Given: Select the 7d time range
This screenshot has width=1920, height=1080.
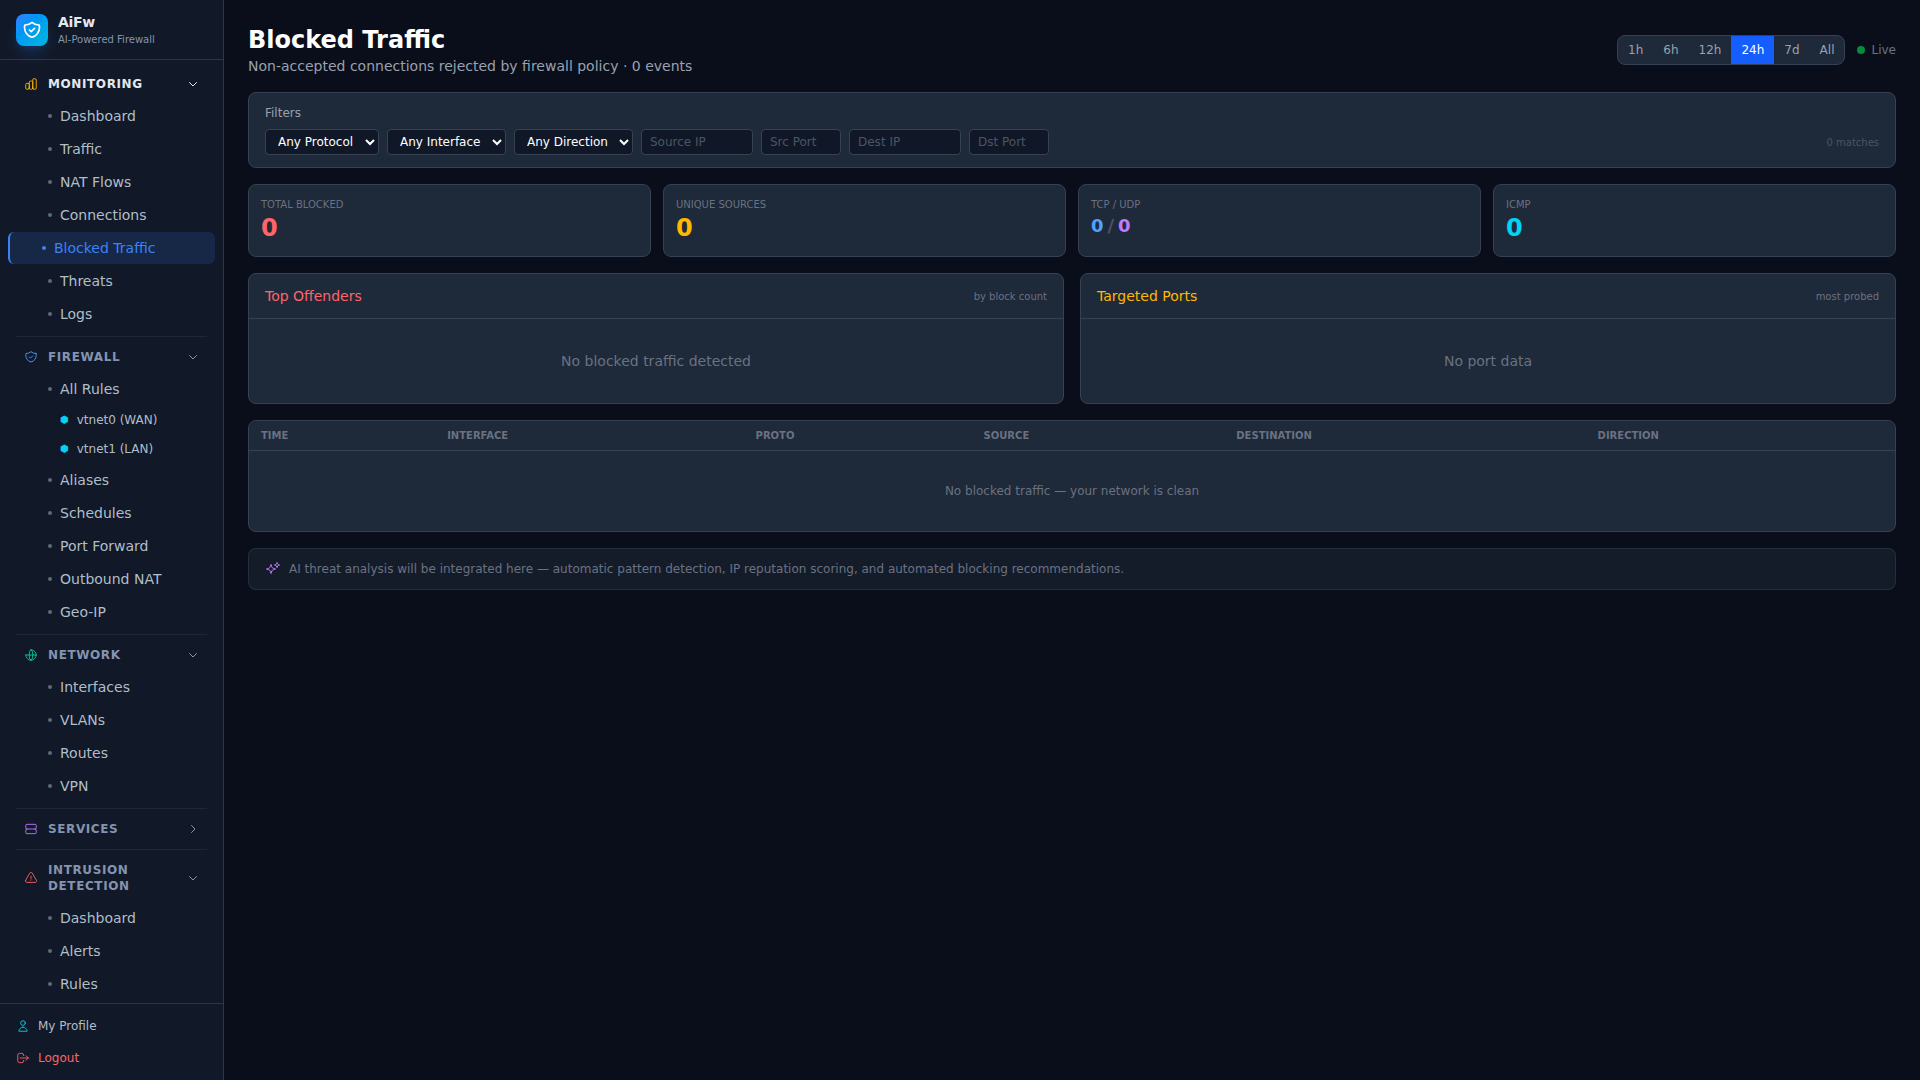Looking at the screenshot, I should click(x=1792, y=50).
